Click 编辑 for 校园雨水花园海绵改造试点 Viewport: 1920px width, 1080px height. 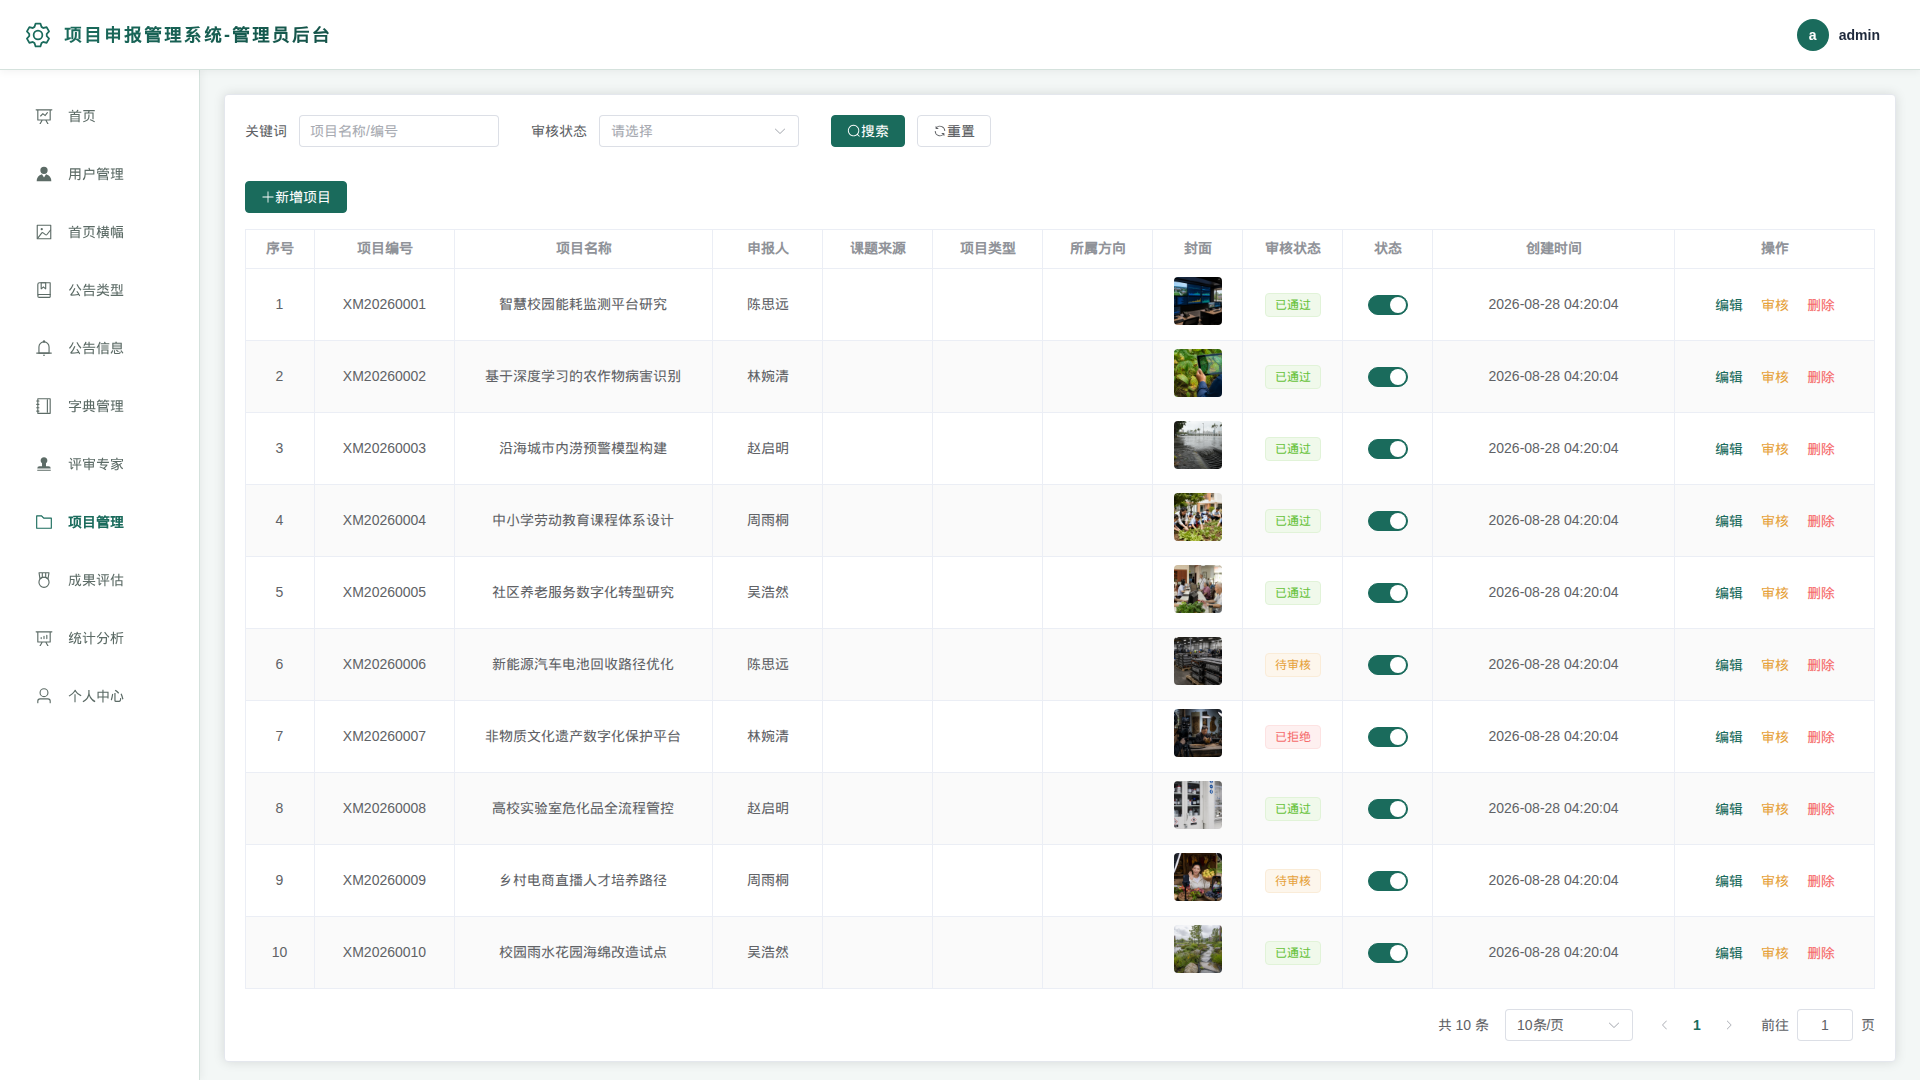1728,953
